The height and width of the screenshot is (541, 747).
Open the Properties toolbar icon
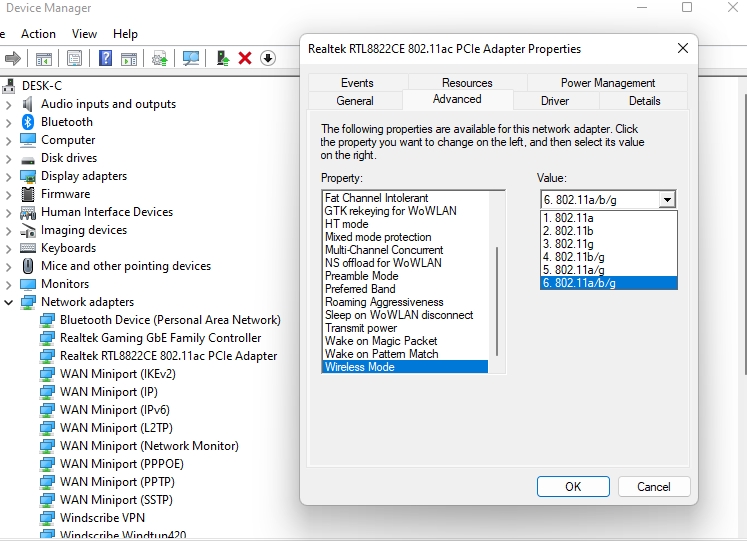(x=74, y=59)
